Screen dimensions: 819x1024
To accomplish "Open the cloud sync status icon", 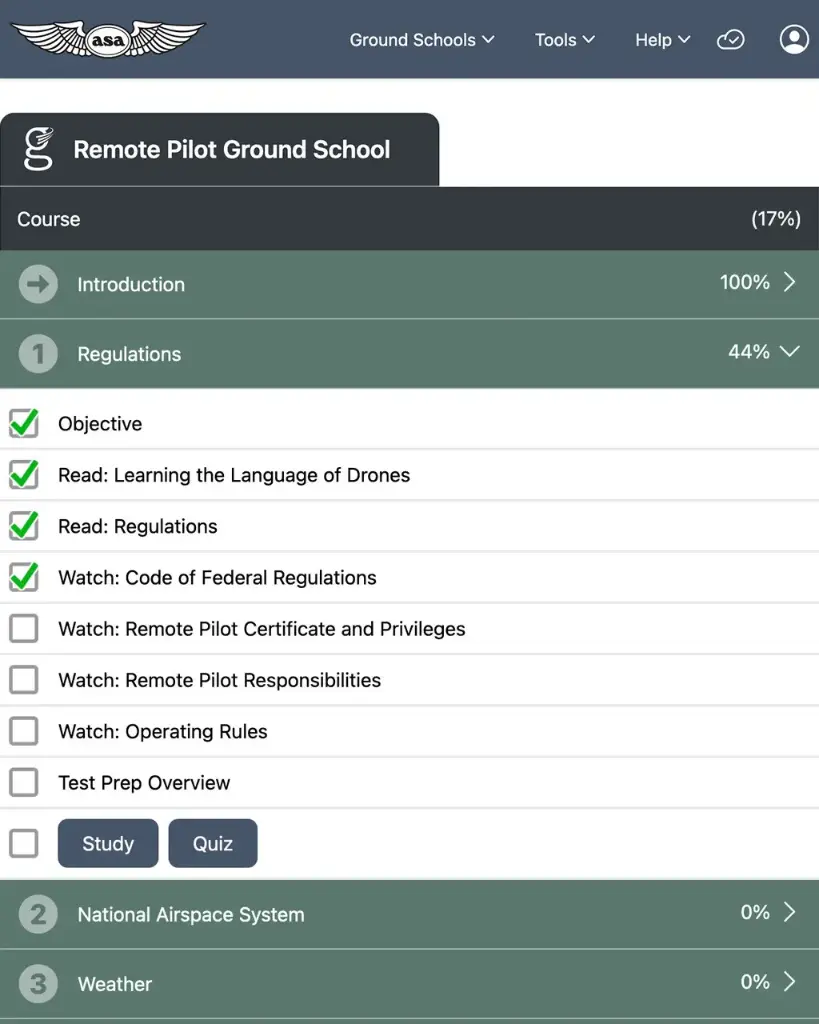I will 731,40.
